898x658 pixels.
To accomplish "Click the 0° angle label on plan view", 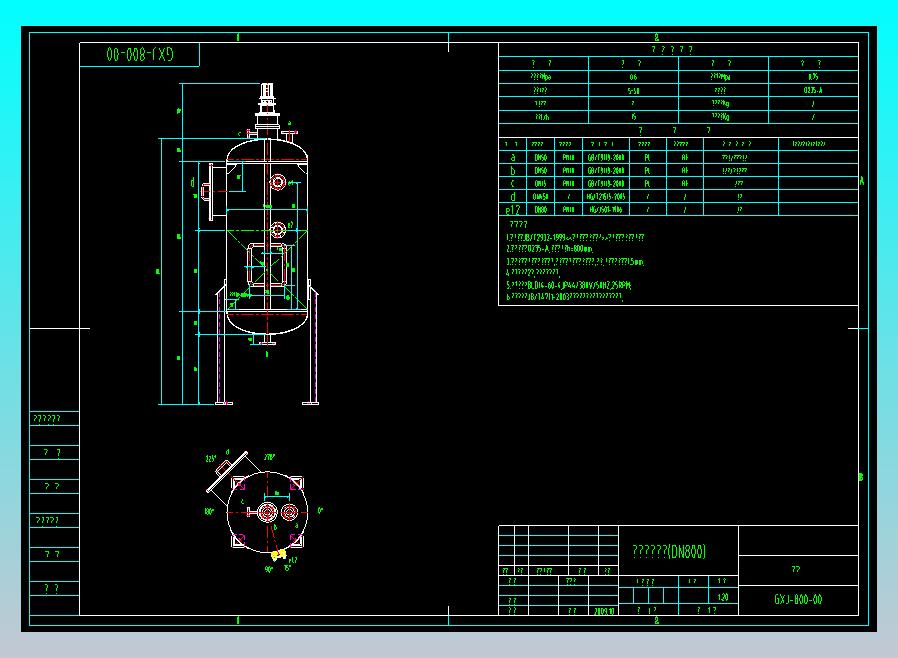I will coord(320,510).
